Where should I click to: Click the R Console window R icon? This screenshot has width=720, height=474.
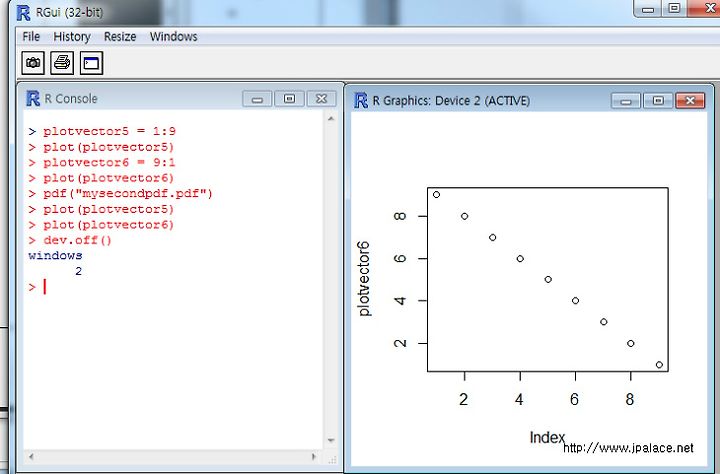[x=33, y=98]
